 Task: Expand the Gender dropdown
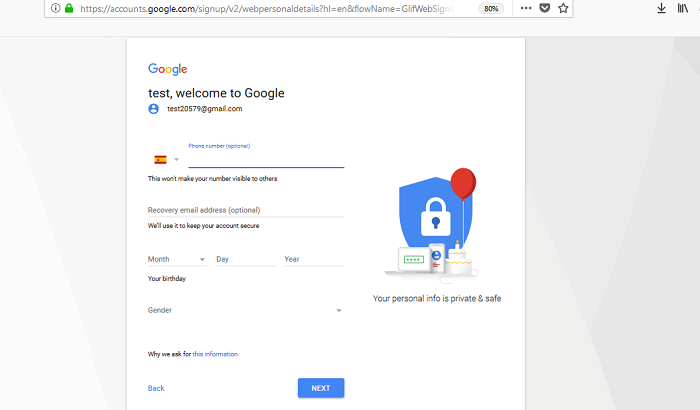pos(246,310)
